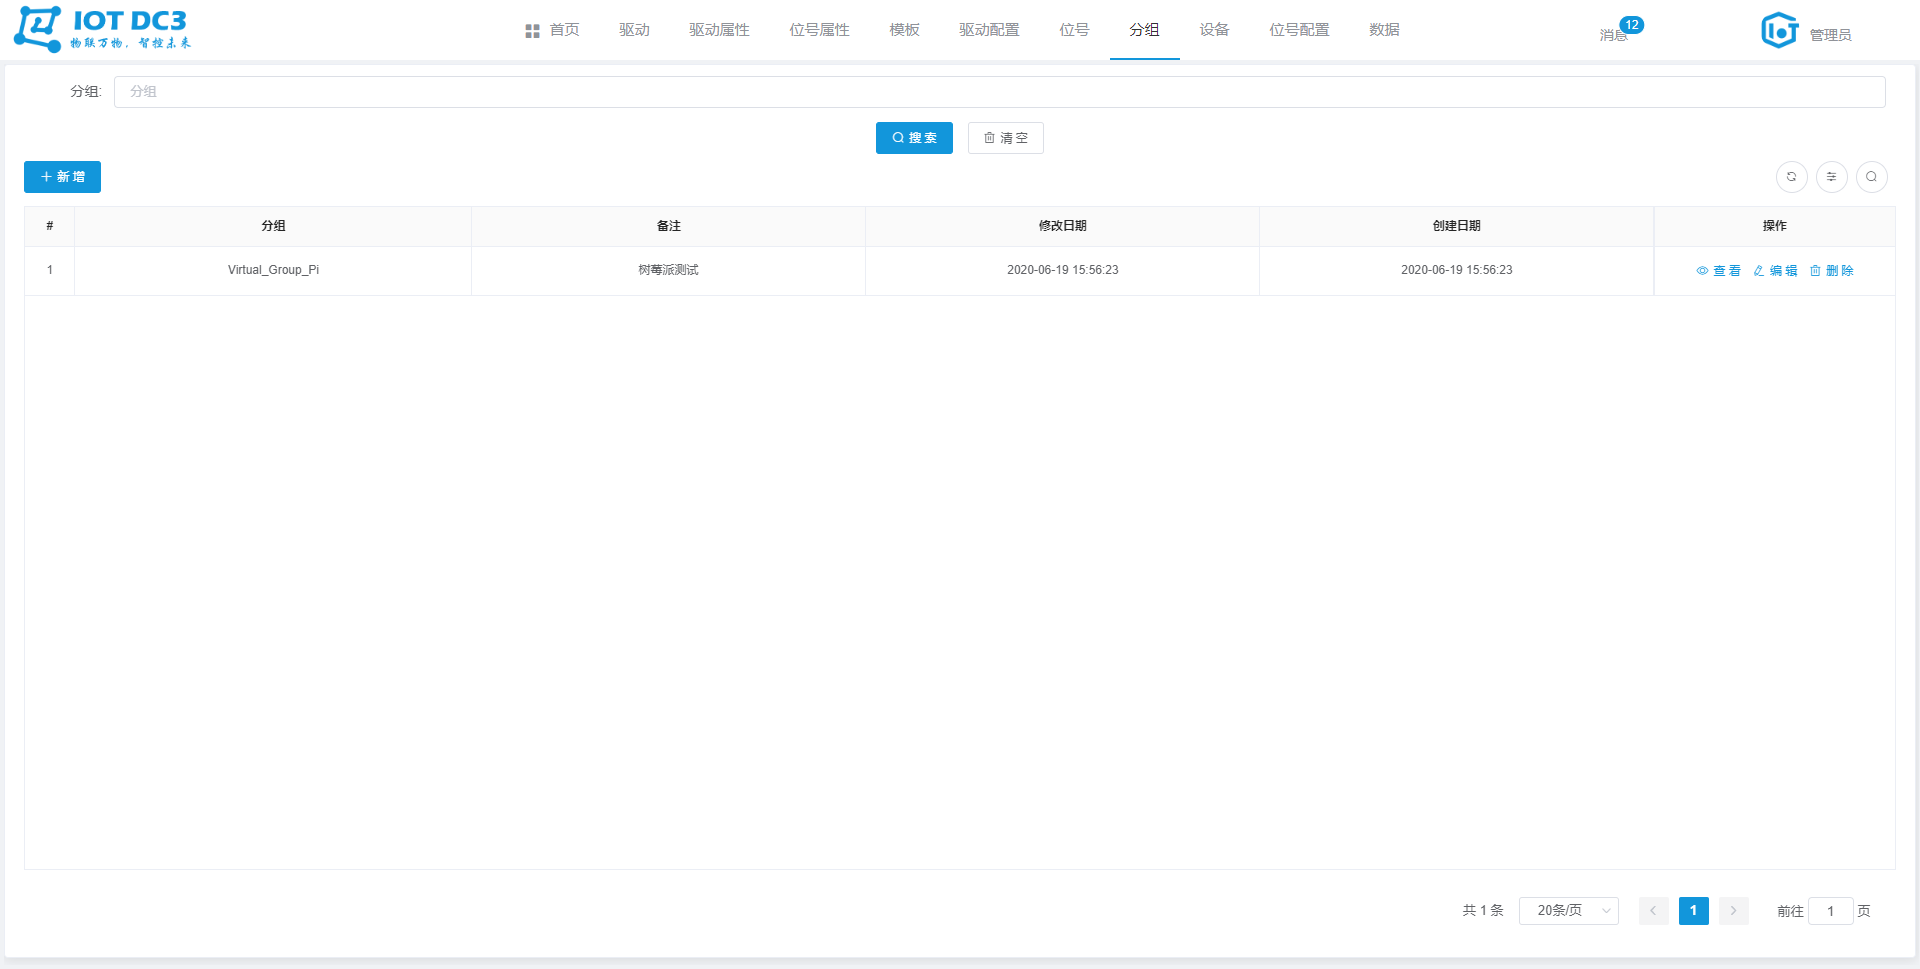Open the 设备 menu
The height and width of the screenshot is (969, 1920).
(1214, 30)
